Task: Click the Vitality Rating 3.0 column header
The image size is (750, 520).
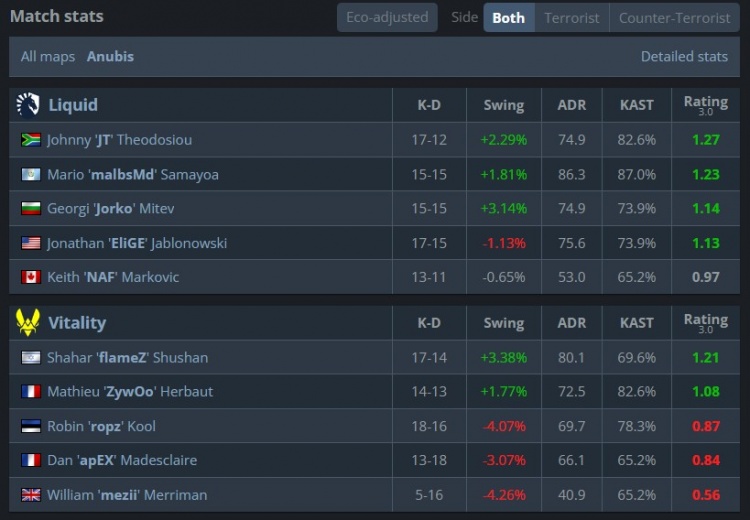Action: (x=706, y=323)
